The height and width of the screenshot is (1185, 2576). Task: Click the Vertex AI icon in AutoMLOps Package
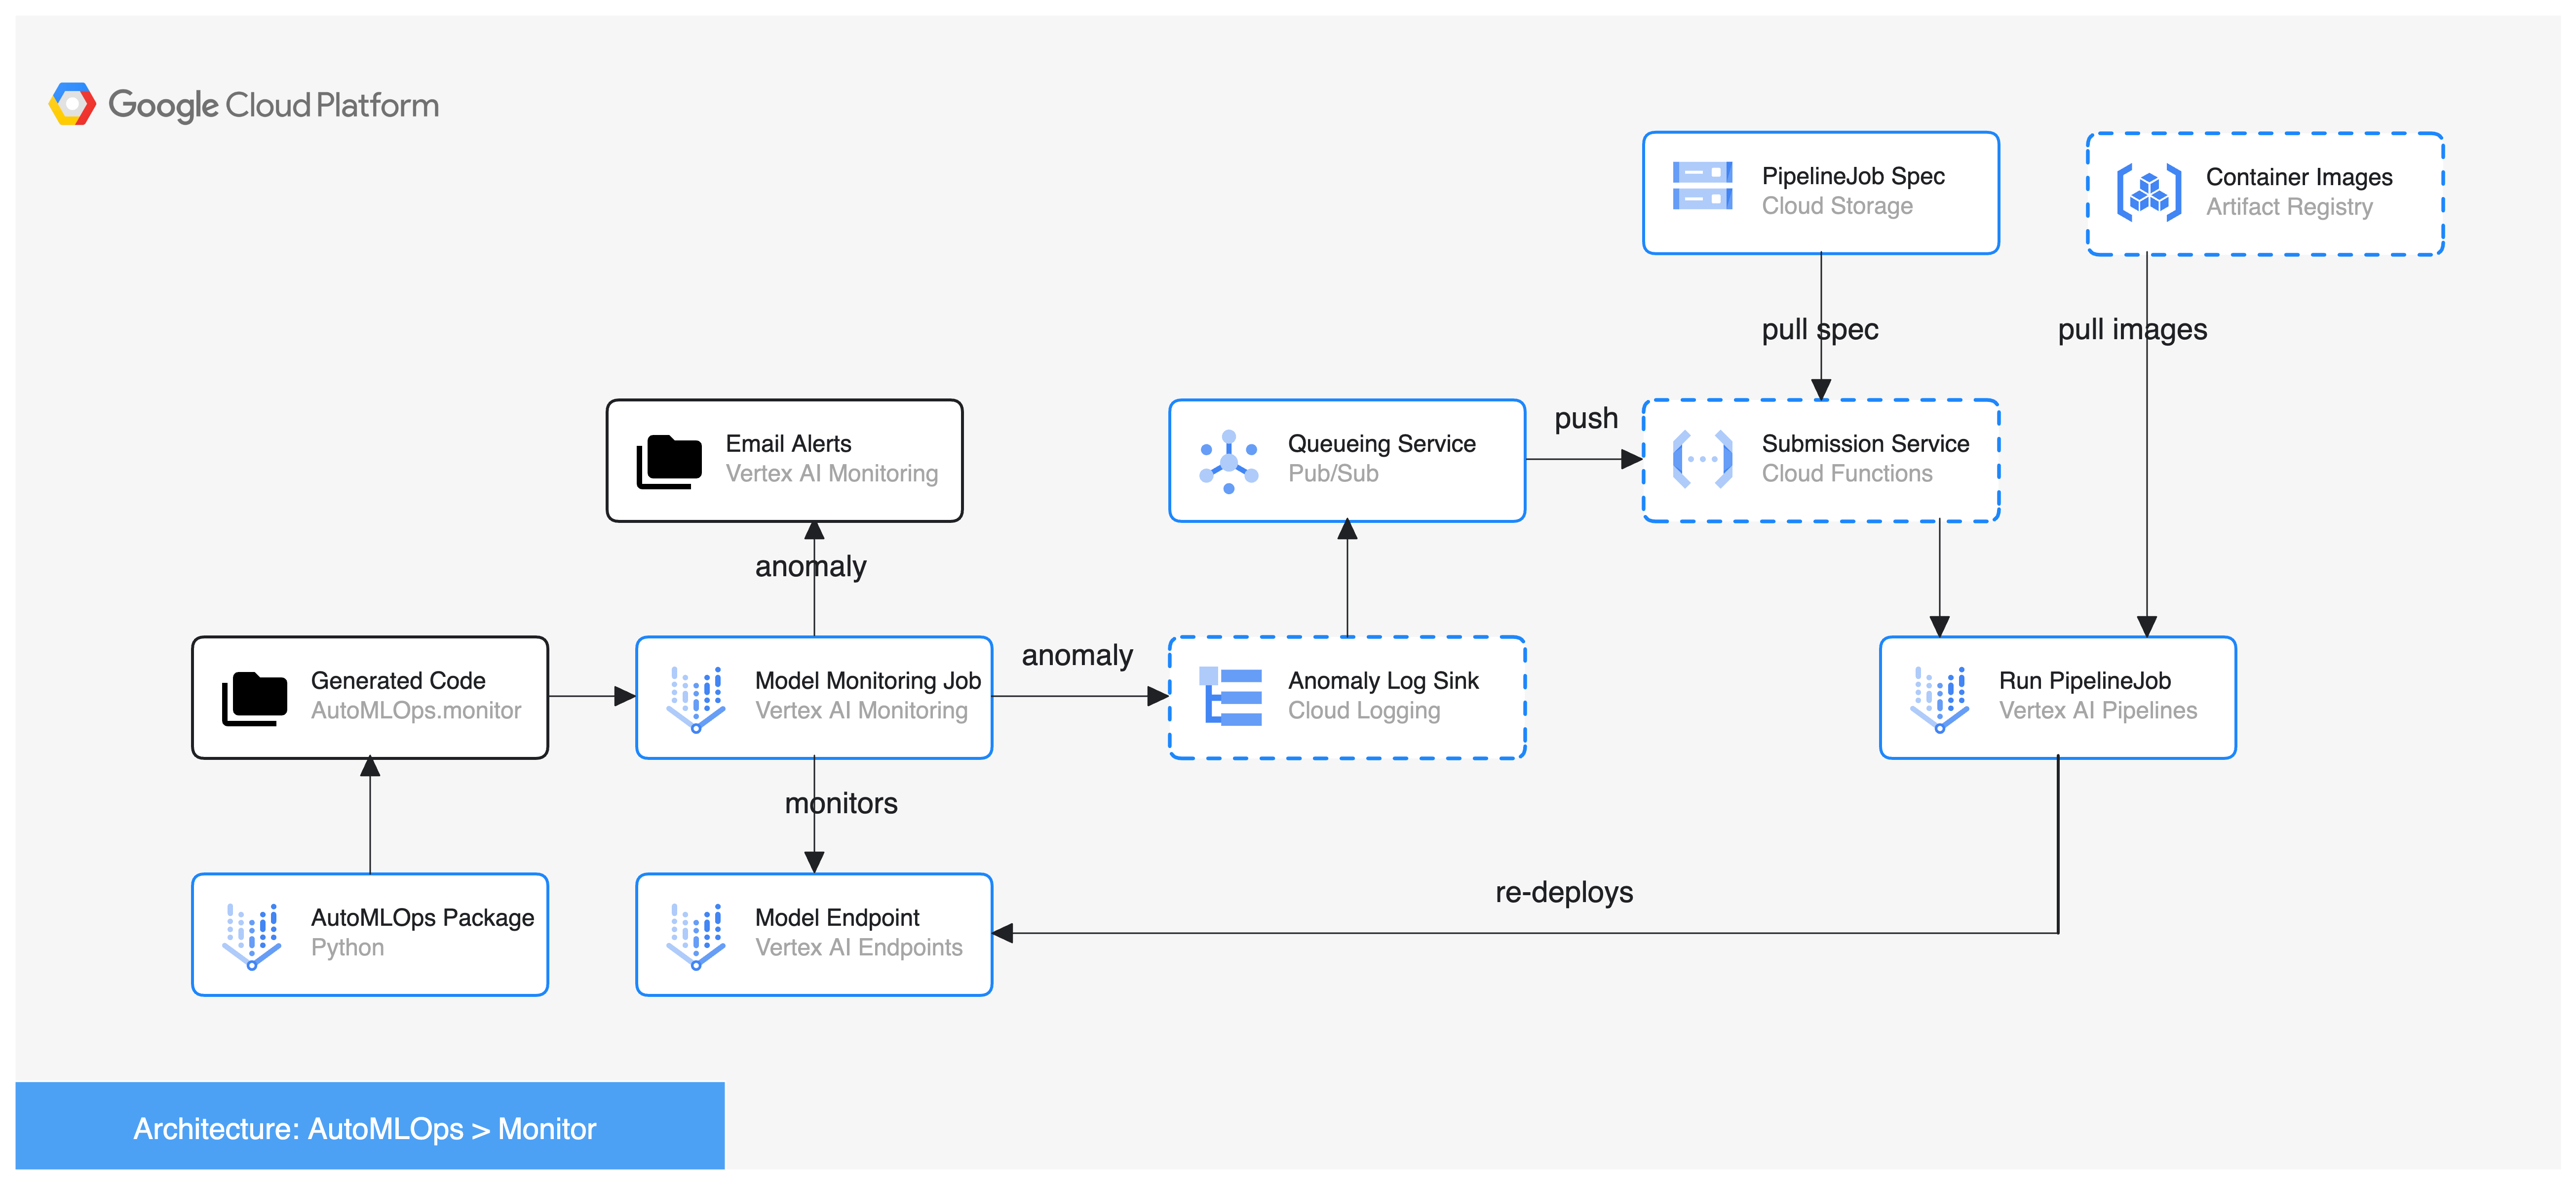click(251, 936)
